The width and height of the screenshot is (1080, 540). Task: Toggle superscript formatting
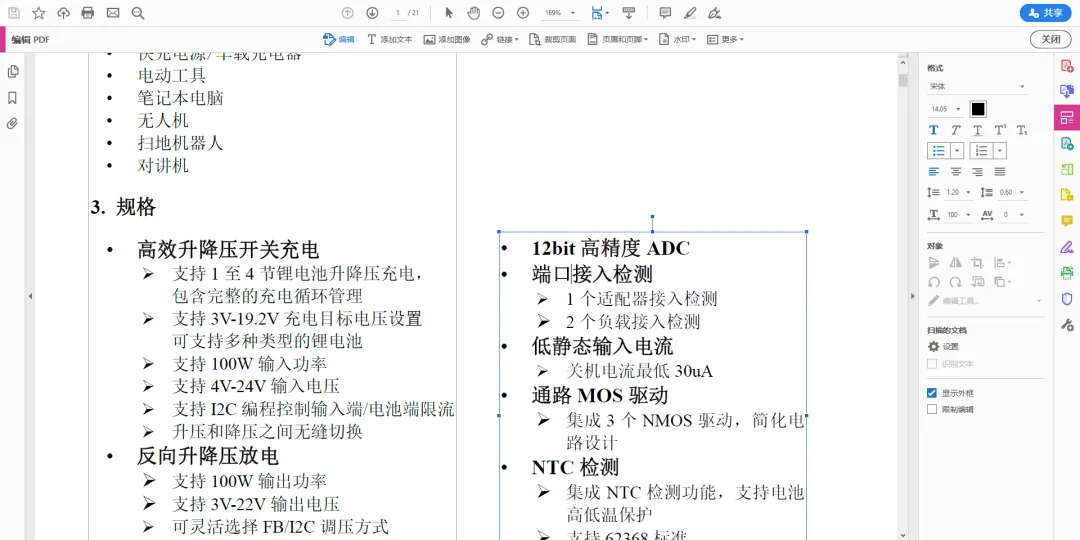pyautogui.click(x=1000, y=130)
